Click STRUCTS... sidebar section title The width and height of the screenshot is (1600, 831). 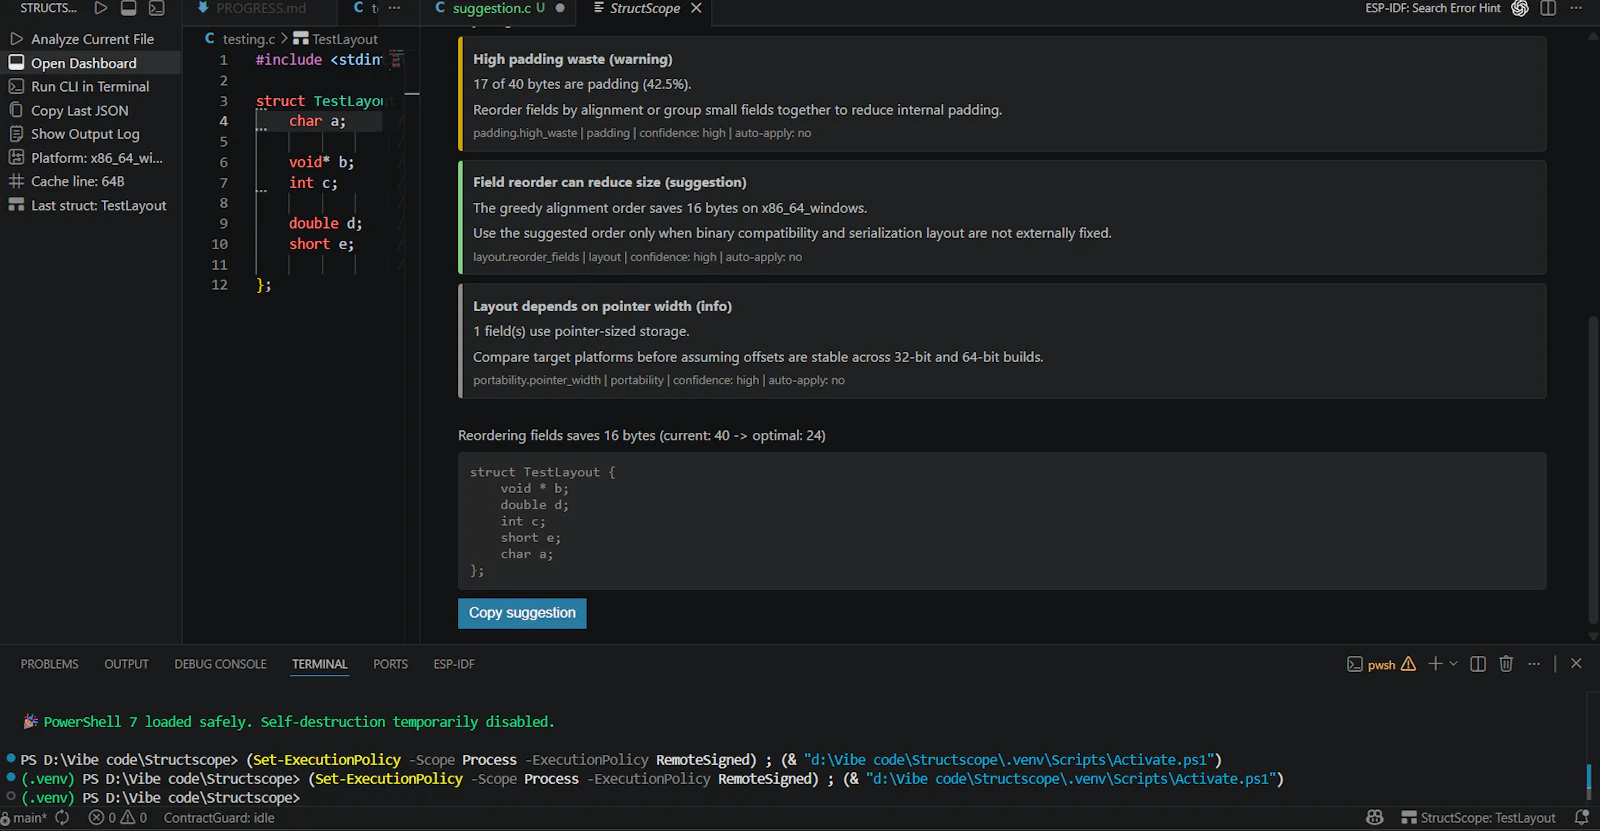[48, 8]
